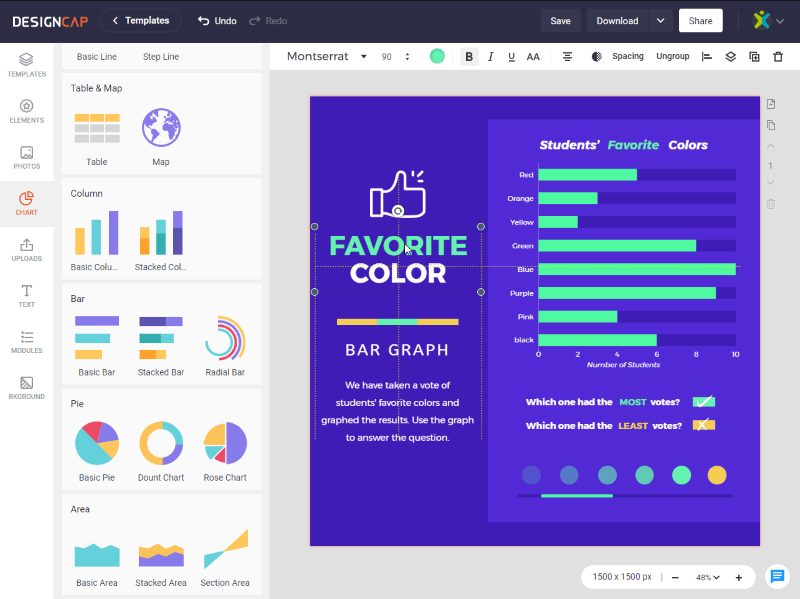Open the text color swatch
Image resolution: width=800 pixels, height=599 pixels.
click(437, 56)
